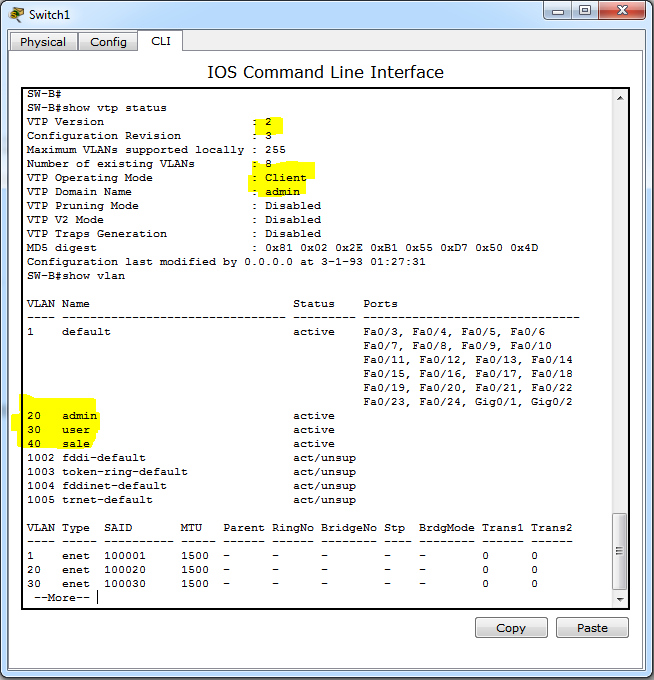The height and width of the screenshot is (680, 654).
Task: Click the CLI scrollbar down arrow
Action: pos(620,600)
